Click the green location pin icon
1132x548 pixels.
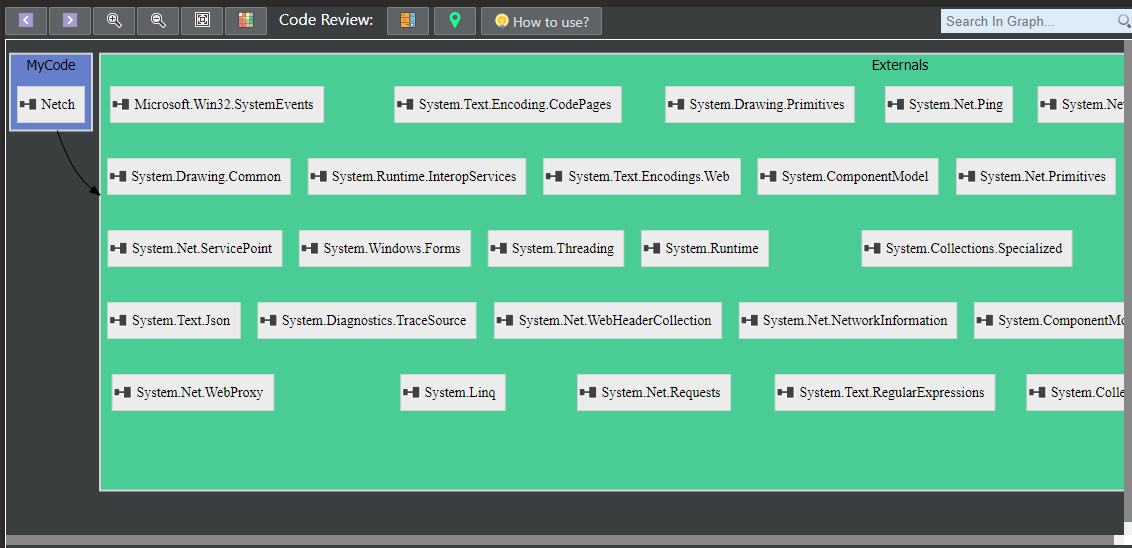455,21
